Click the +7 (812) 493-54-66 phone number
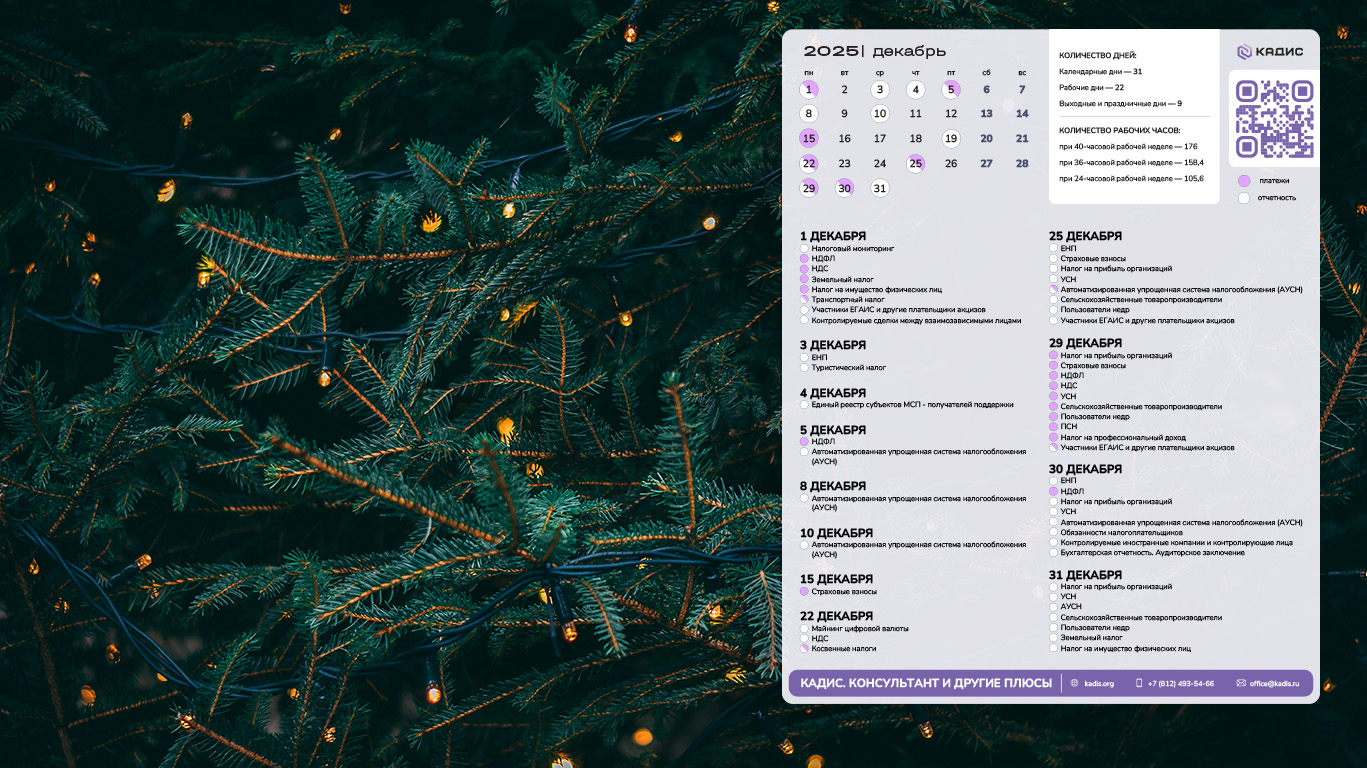 [1181, 683]
